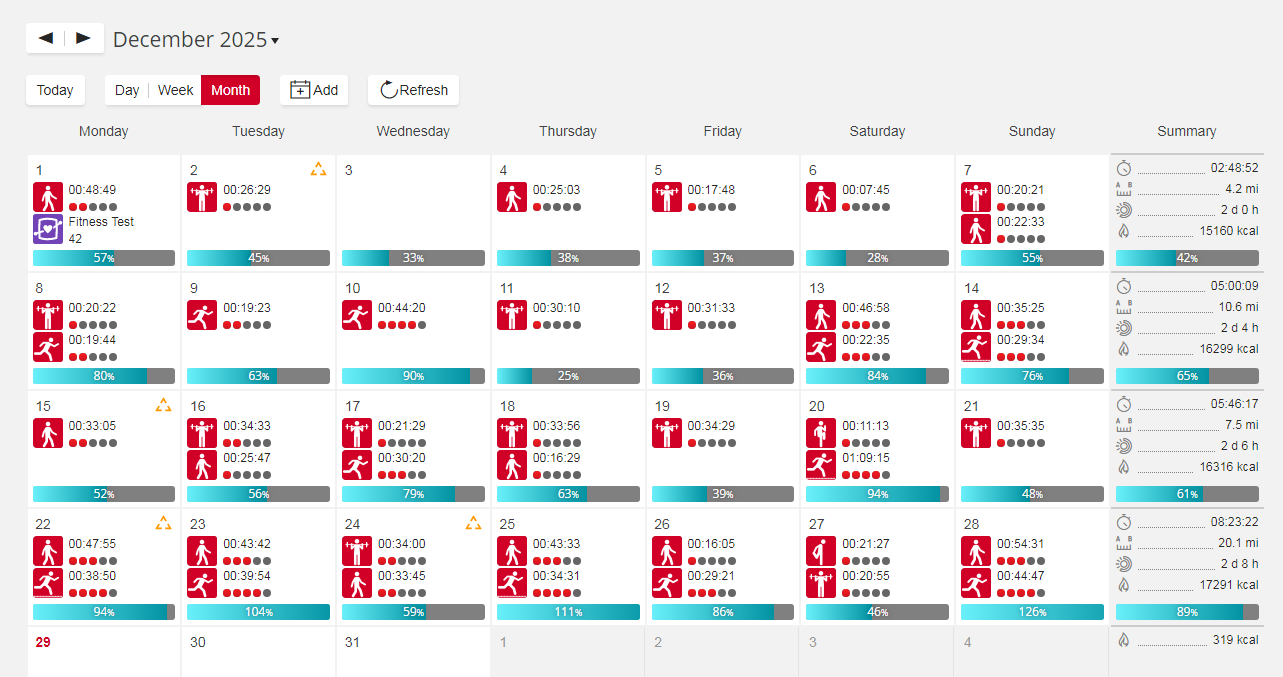The height and width of the screenshot is (677, 1283).
Task: Click the strength training icon on December 2
Action: [202, 197]
